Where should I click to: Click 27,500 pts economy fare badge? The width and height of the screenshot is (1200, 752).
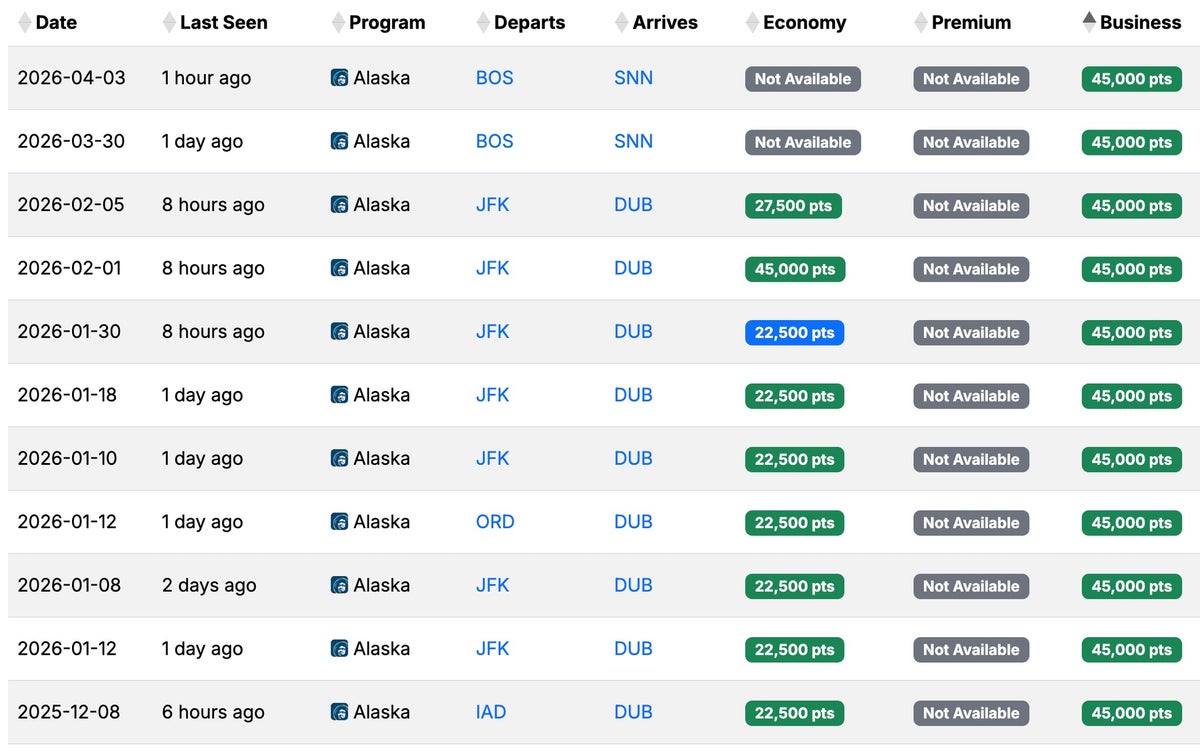pyautogui.click(x=793, y=206)
